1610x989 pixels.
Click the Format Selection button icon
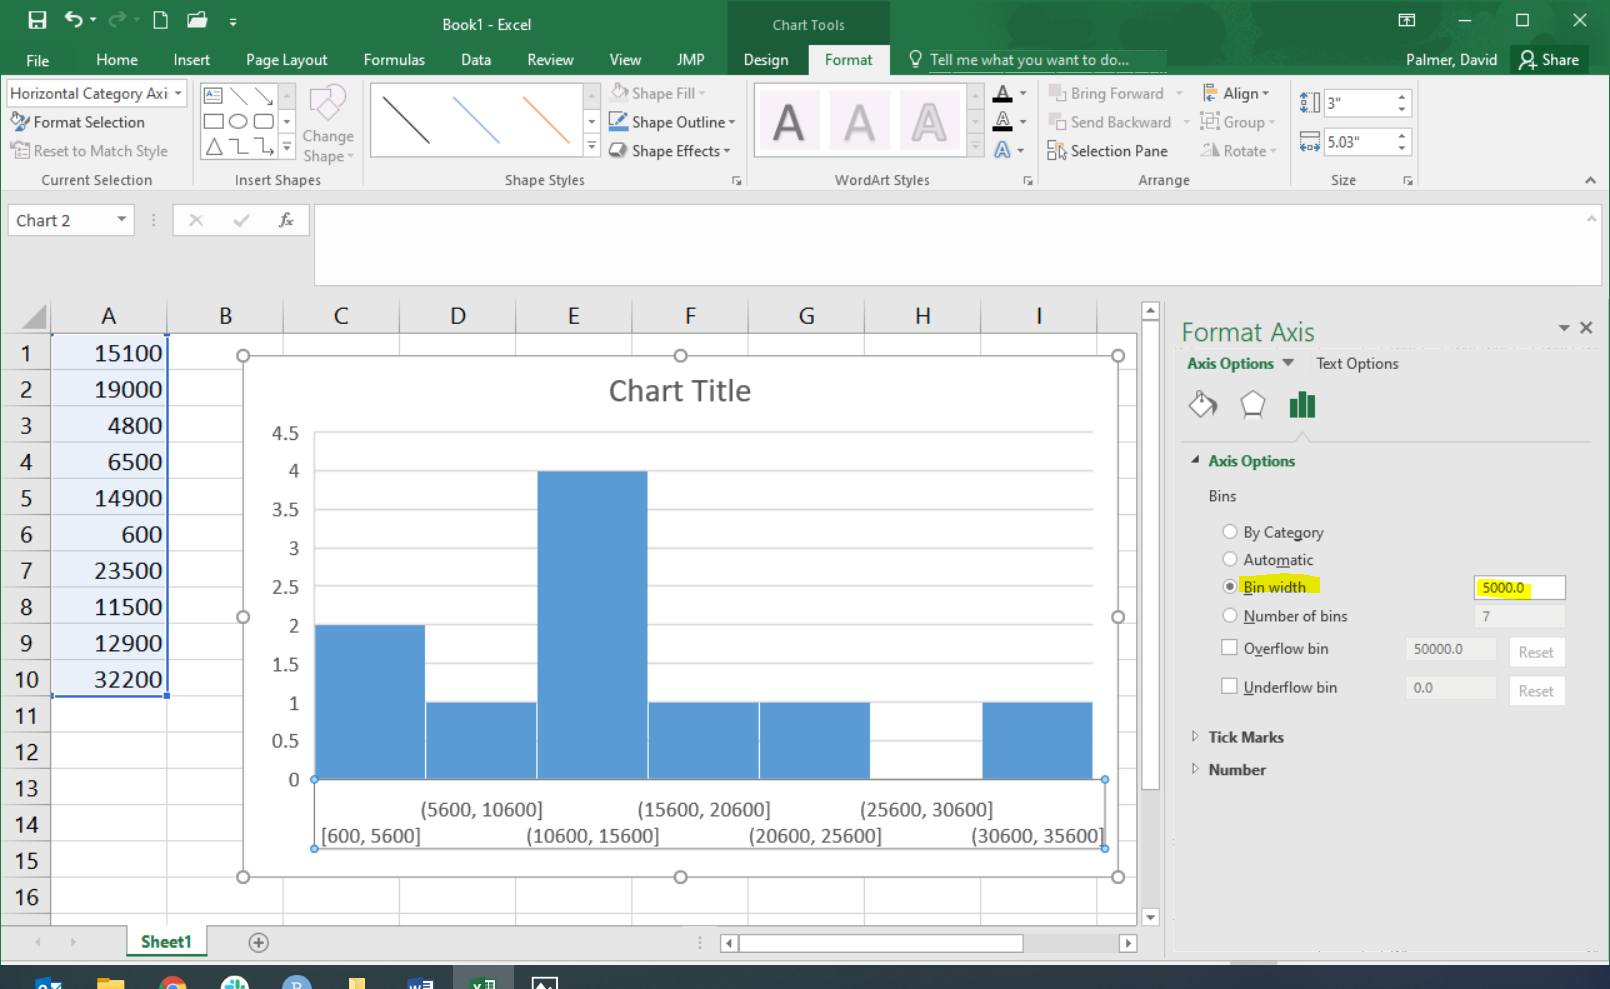[20, 122]
